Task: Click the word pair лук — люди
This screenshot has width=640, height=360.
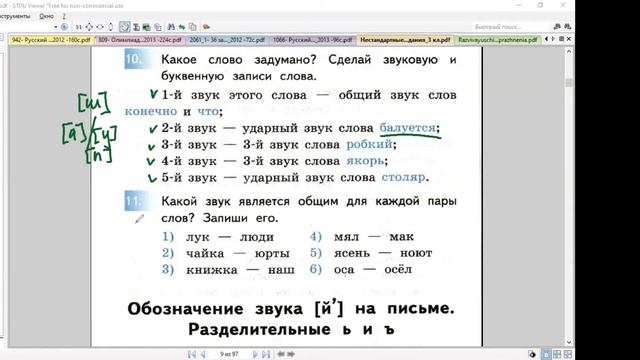Action: [x=230, y=237]
